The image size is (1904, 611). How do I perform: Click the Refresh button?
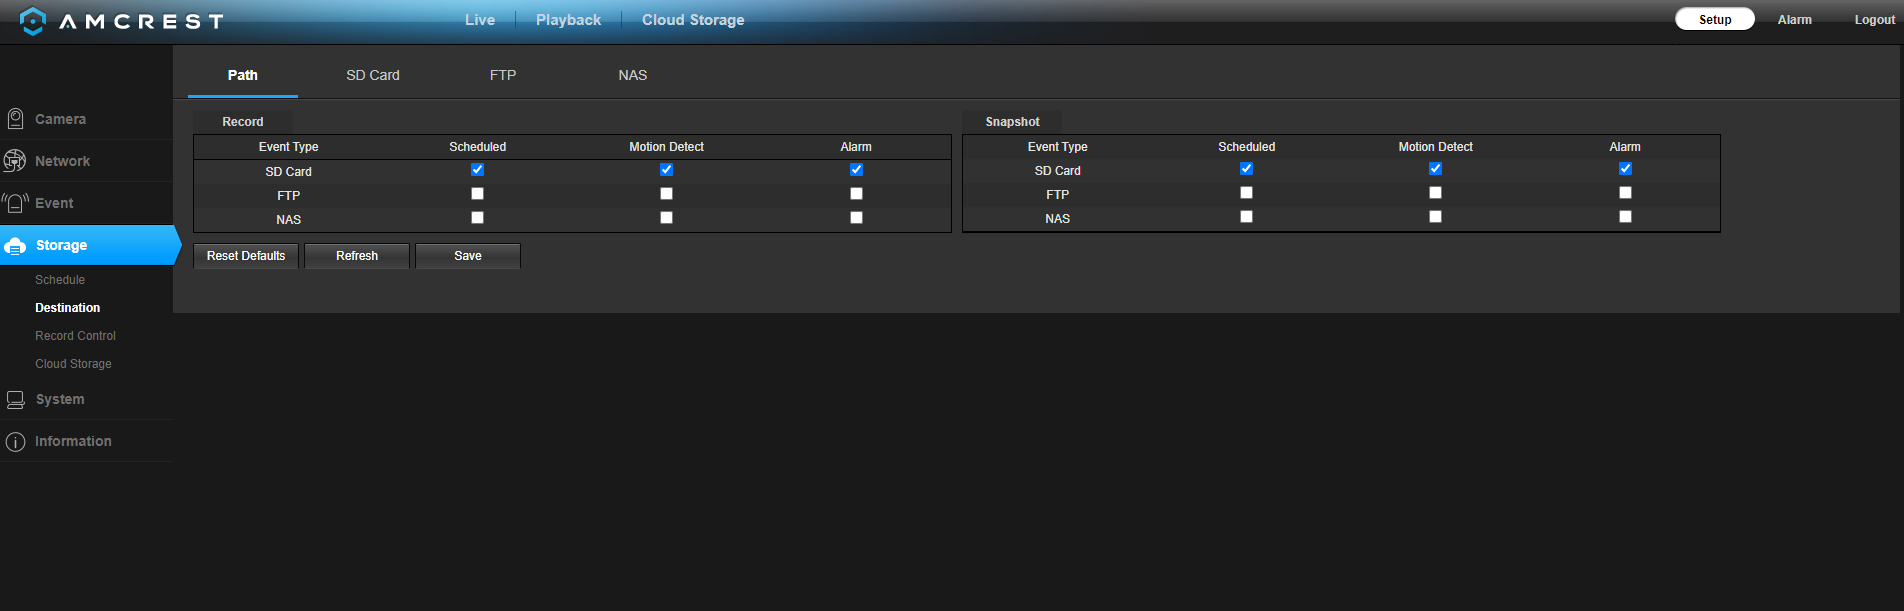click(357, 256)
